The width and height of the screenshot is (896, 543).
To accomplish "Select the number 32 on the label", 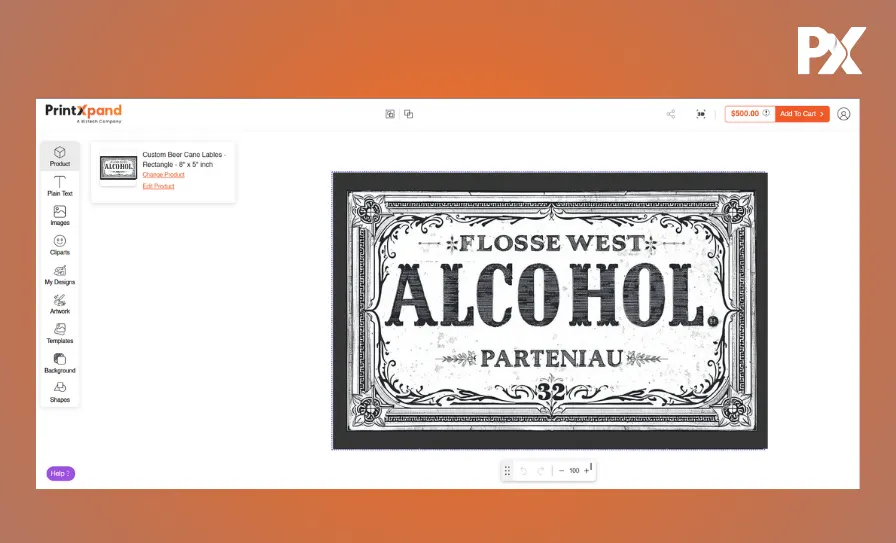I will [x=551, y=392].
